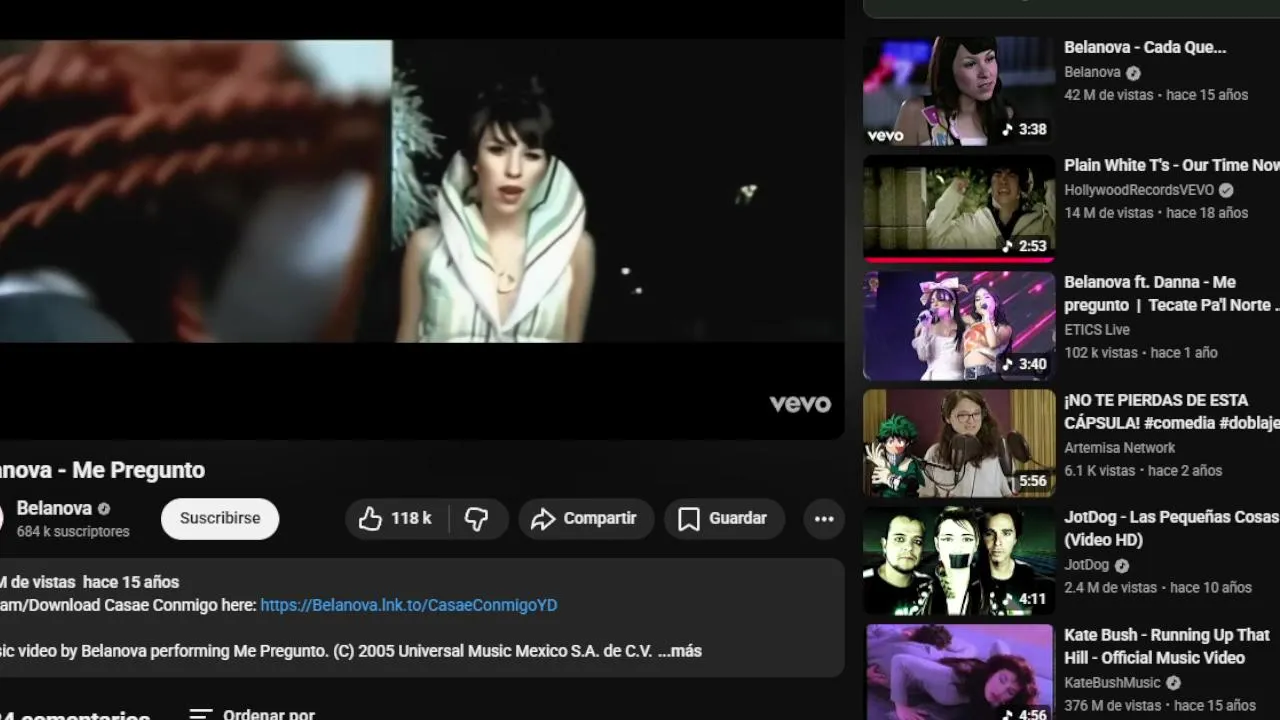Click title JotDog - Las Pequeñas Cosas
Viewport: 1280px width, 720px height.
pos(1171,528)
